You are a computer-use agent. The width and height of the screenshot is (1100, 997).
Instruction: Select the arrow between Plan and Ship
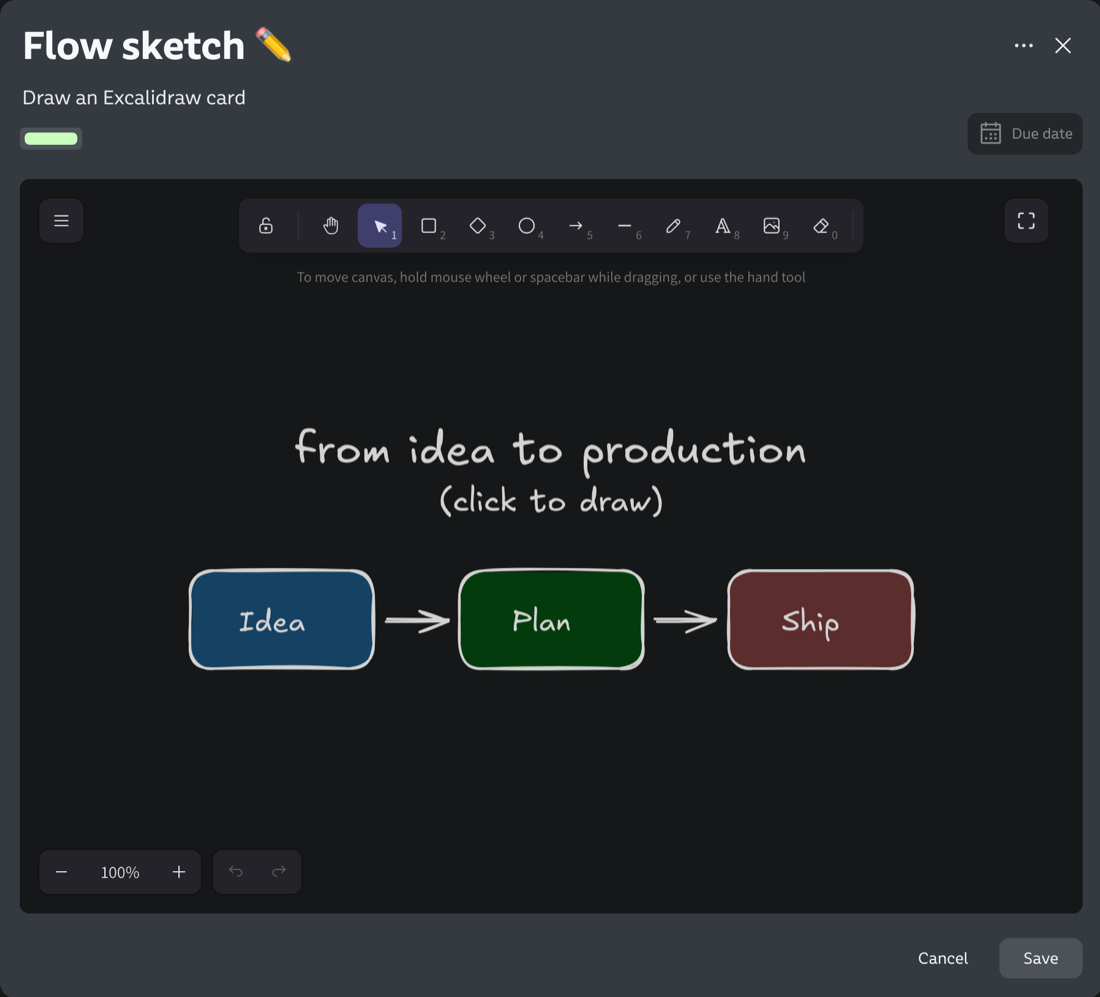(685, 620)
